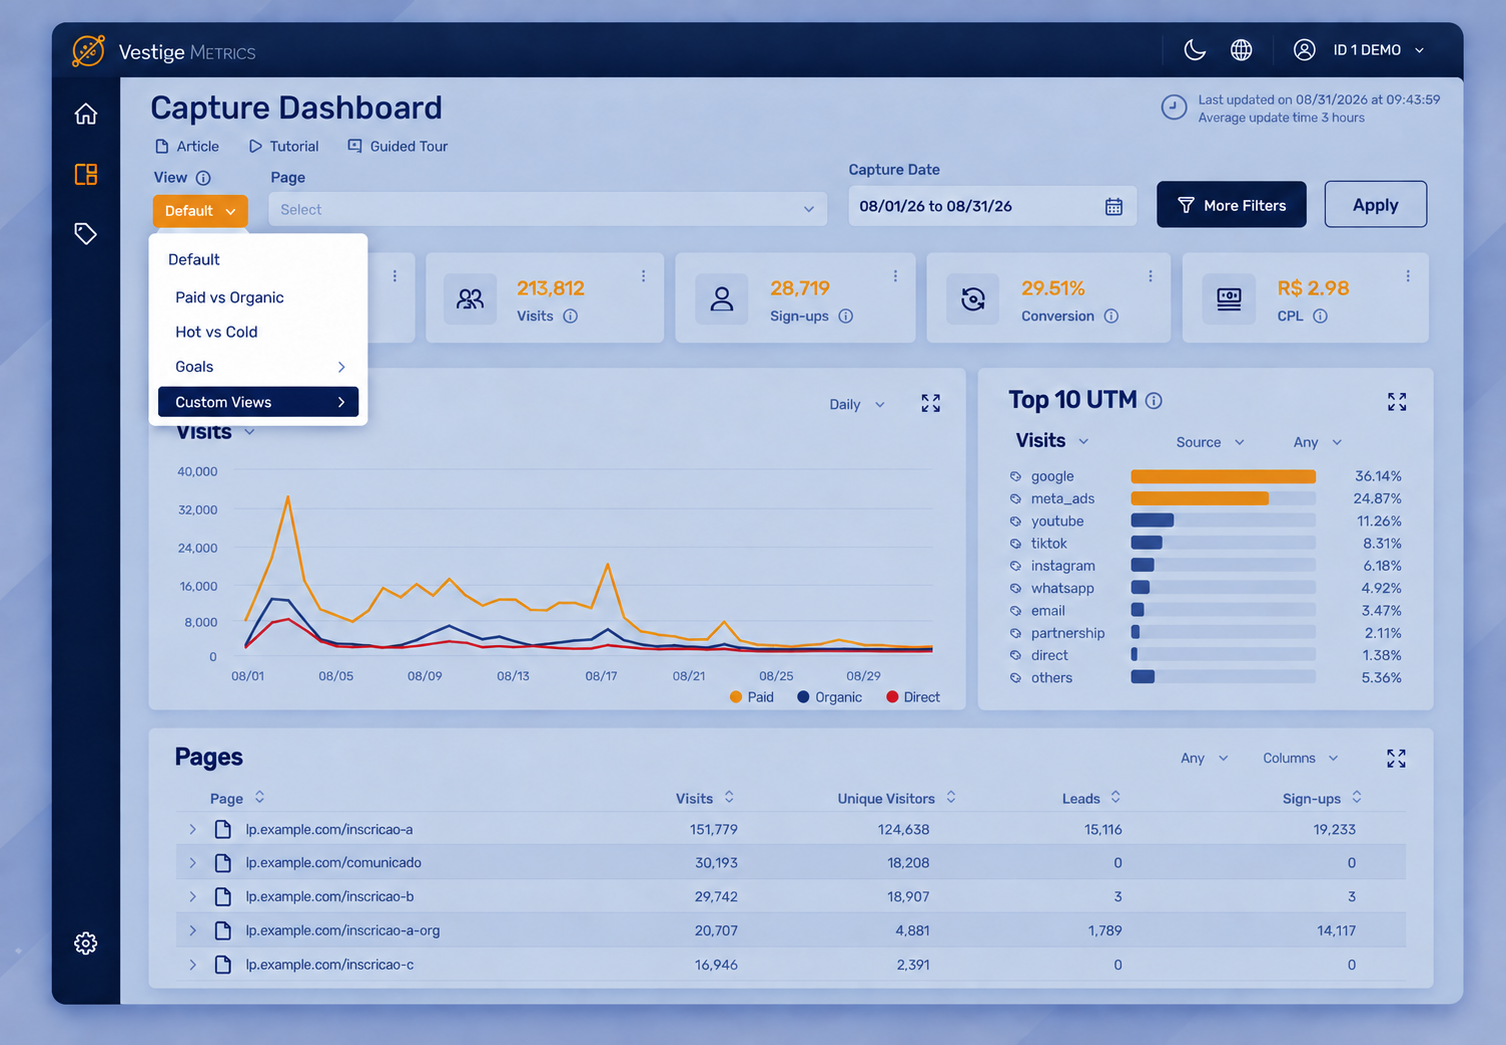The width and height of the screenshot is (1506, 1045).
Task: Start the Guided Tour
Action: coord(398,146)
